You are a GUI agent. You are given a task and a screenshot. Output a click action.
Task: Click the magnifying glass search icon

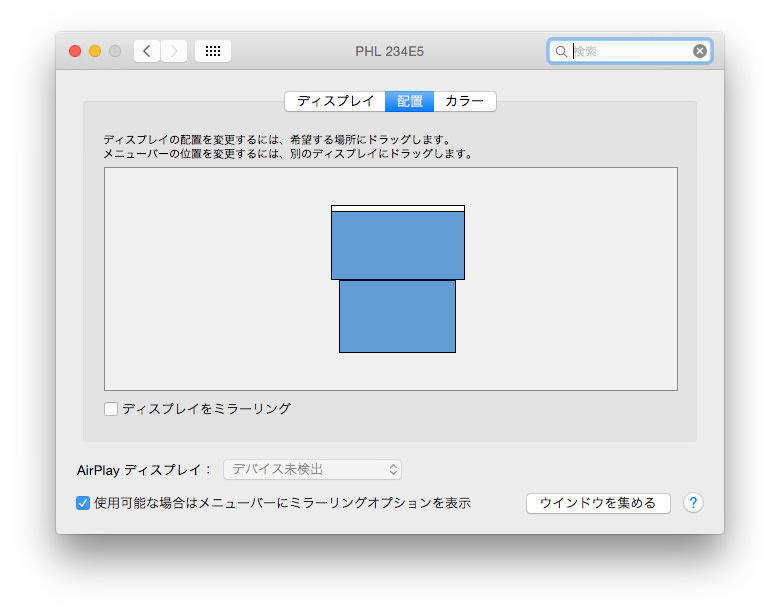coord(561,51)
